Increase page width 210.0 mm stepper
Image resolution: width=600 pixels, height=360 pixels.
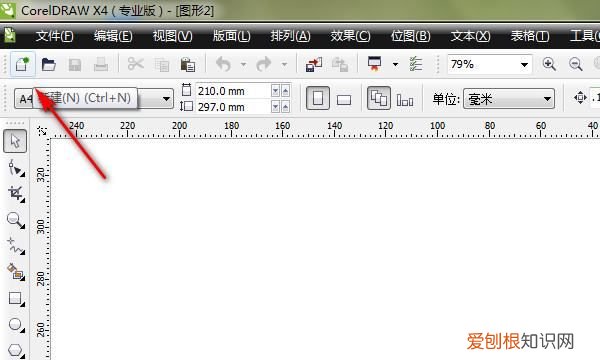point(285,91)
